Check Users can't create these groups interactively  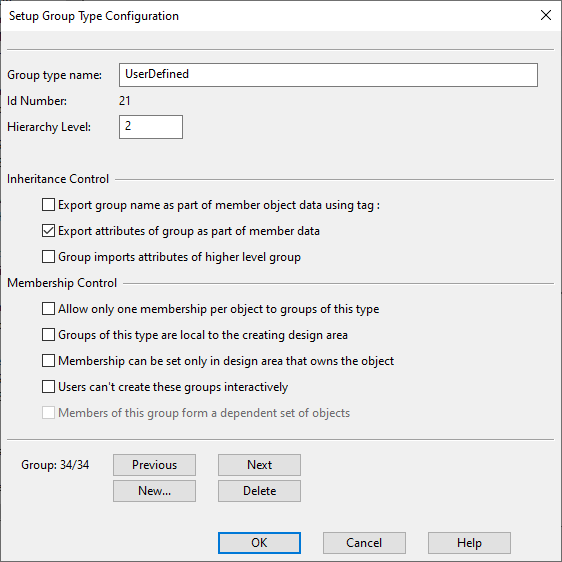click(x=48, y=387)
